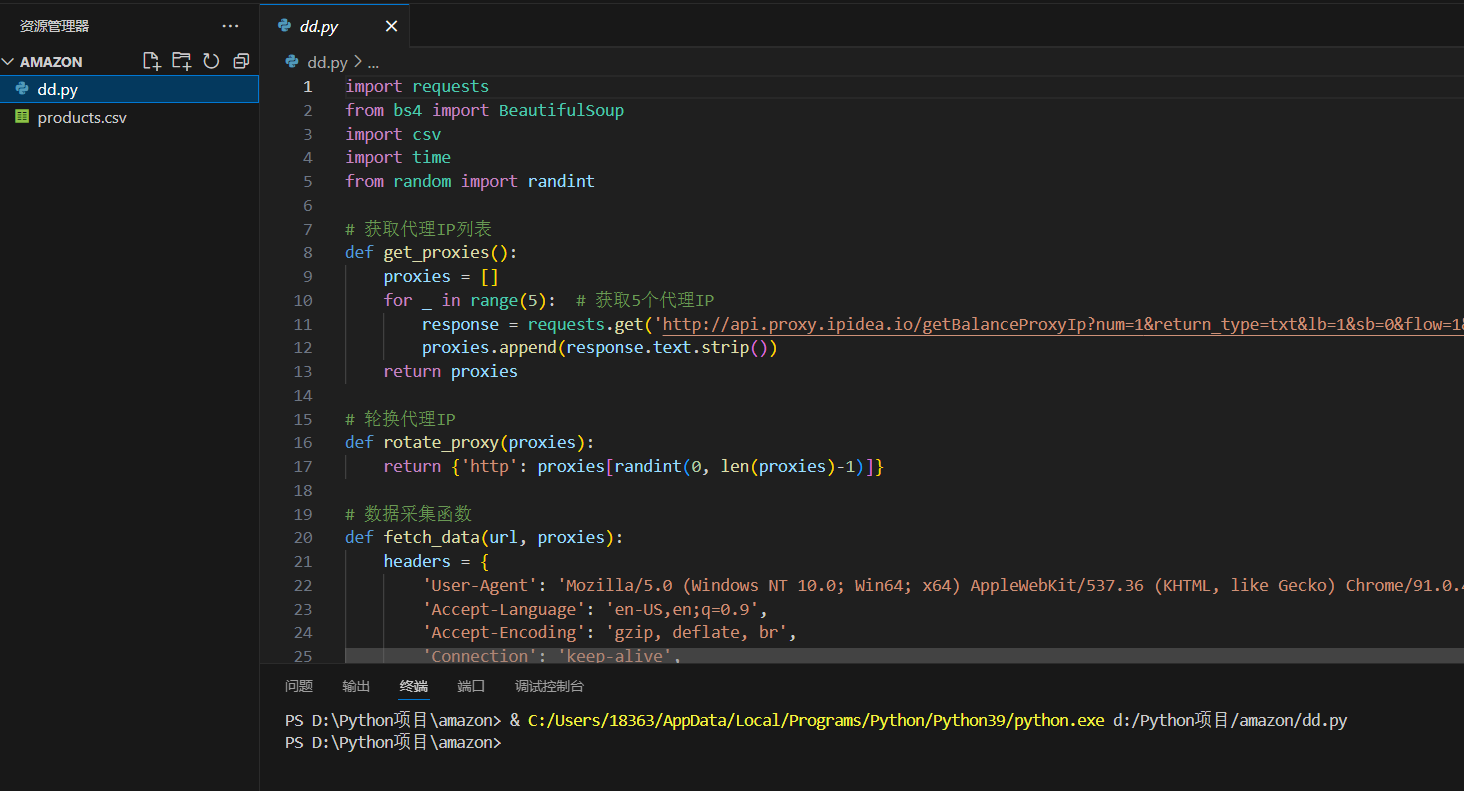Click the New Folder icon in explorer
Image resolution: width=1464 pixels, height=791 pixels.
(x=181, y=61)
